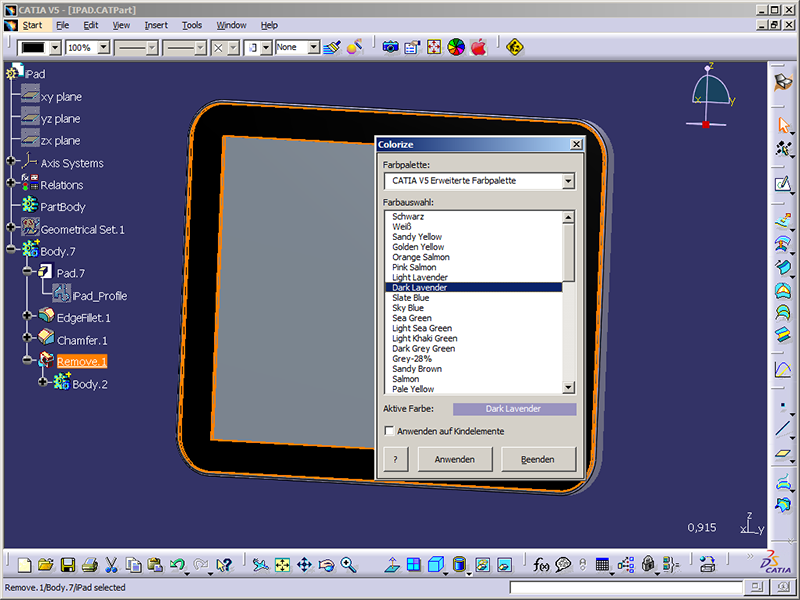This screenshot has height=600, width=800.
Task: Expand the Chamfer.1 tree node
Action: [x=28, y=338]
